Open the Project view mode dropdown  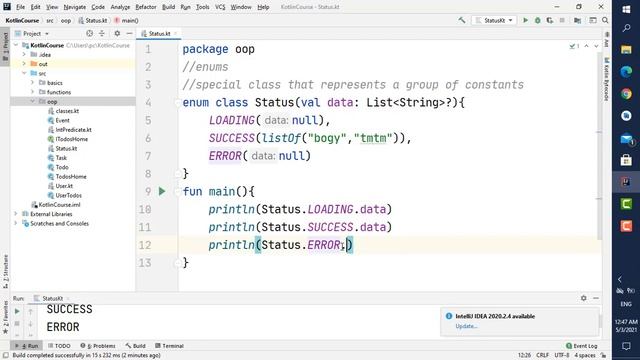[x=32, y=33]
